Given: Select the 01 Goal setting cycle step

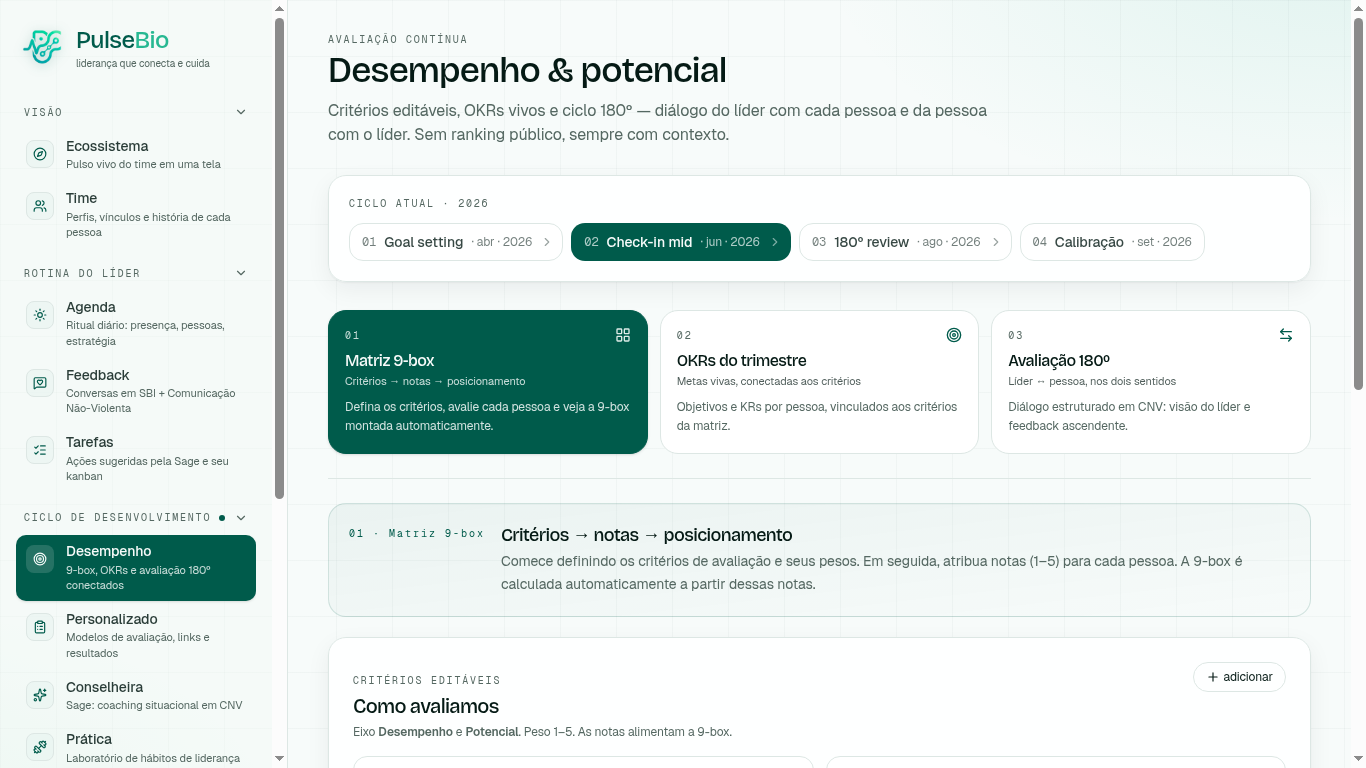Looking at the screenshot, I should 456,242.
